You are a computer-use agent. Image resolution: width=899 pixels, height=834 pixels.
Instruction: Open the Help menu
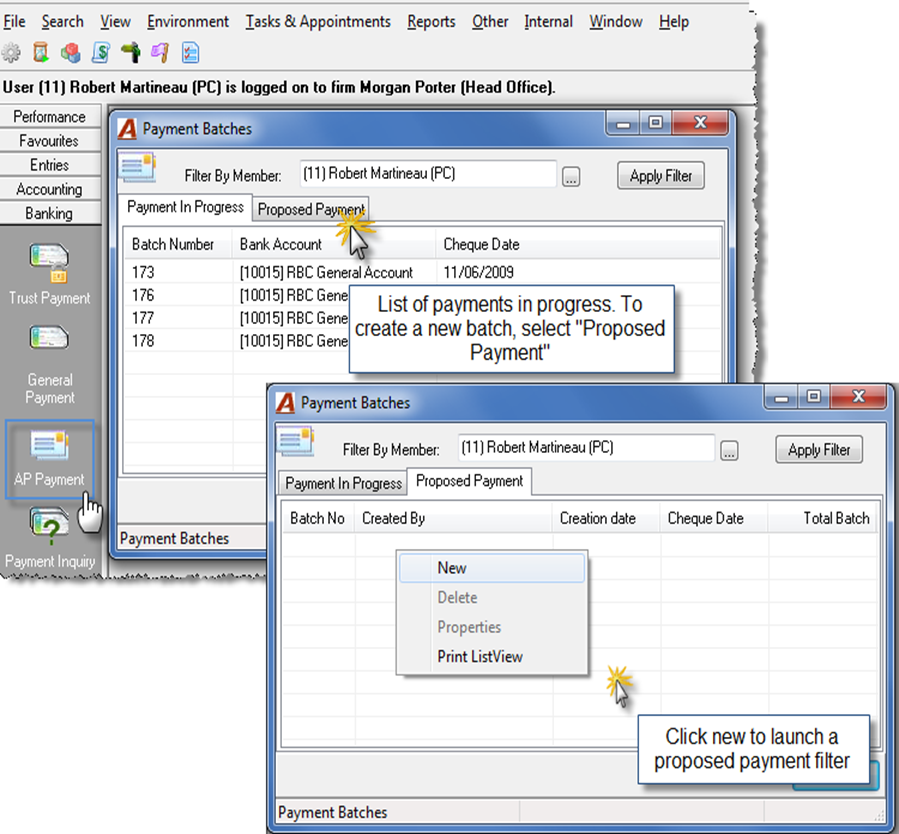(674, 22)
